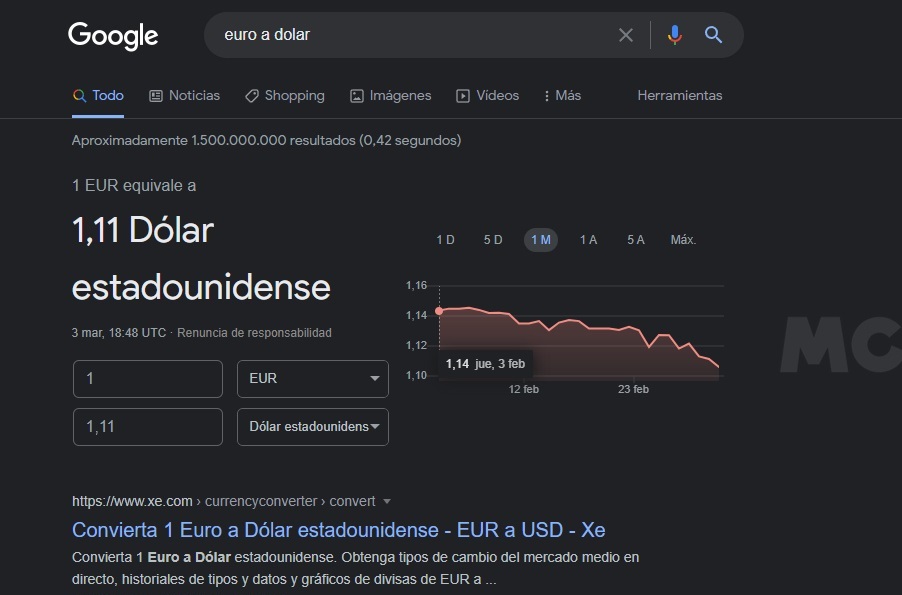Switch to the Shopping tab

[x=285, y=96]
